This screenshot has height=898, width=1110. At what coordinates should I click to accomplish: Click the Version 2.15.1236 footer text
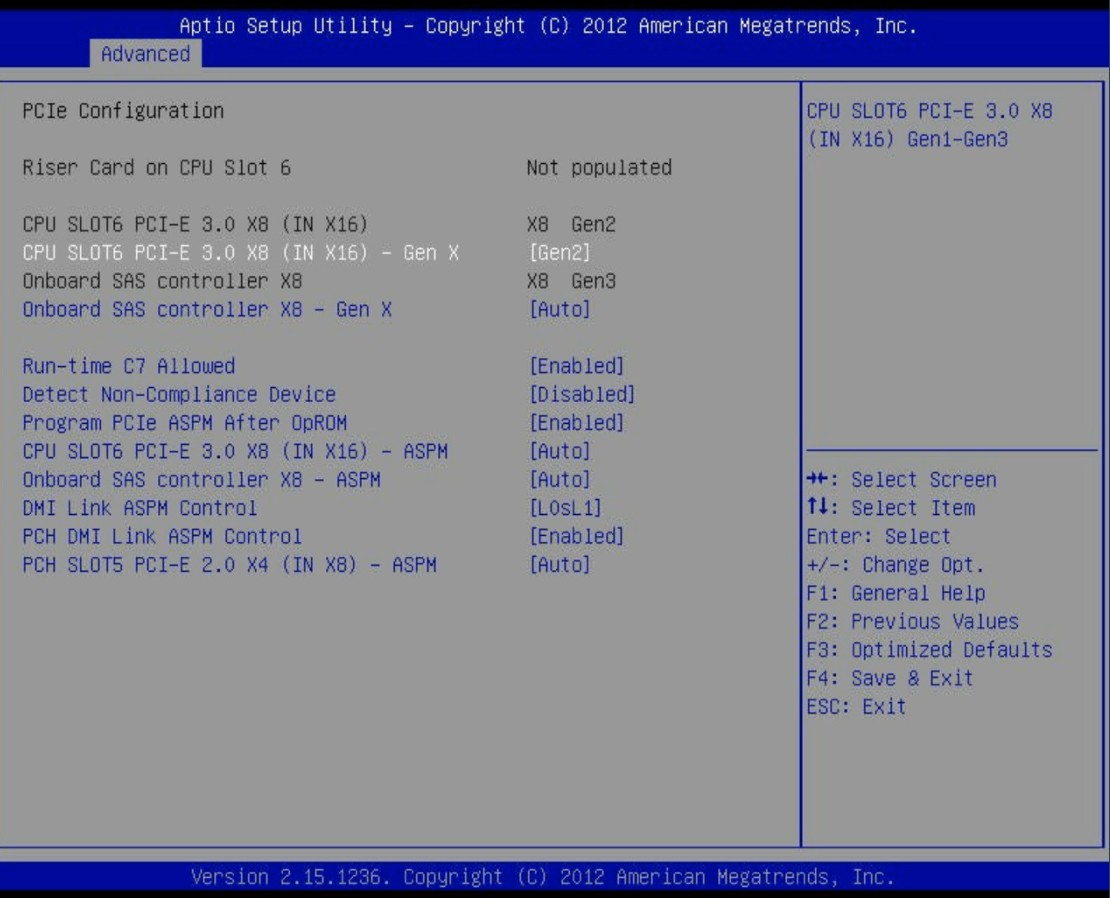pyautogui.click(x=542, y=877)
